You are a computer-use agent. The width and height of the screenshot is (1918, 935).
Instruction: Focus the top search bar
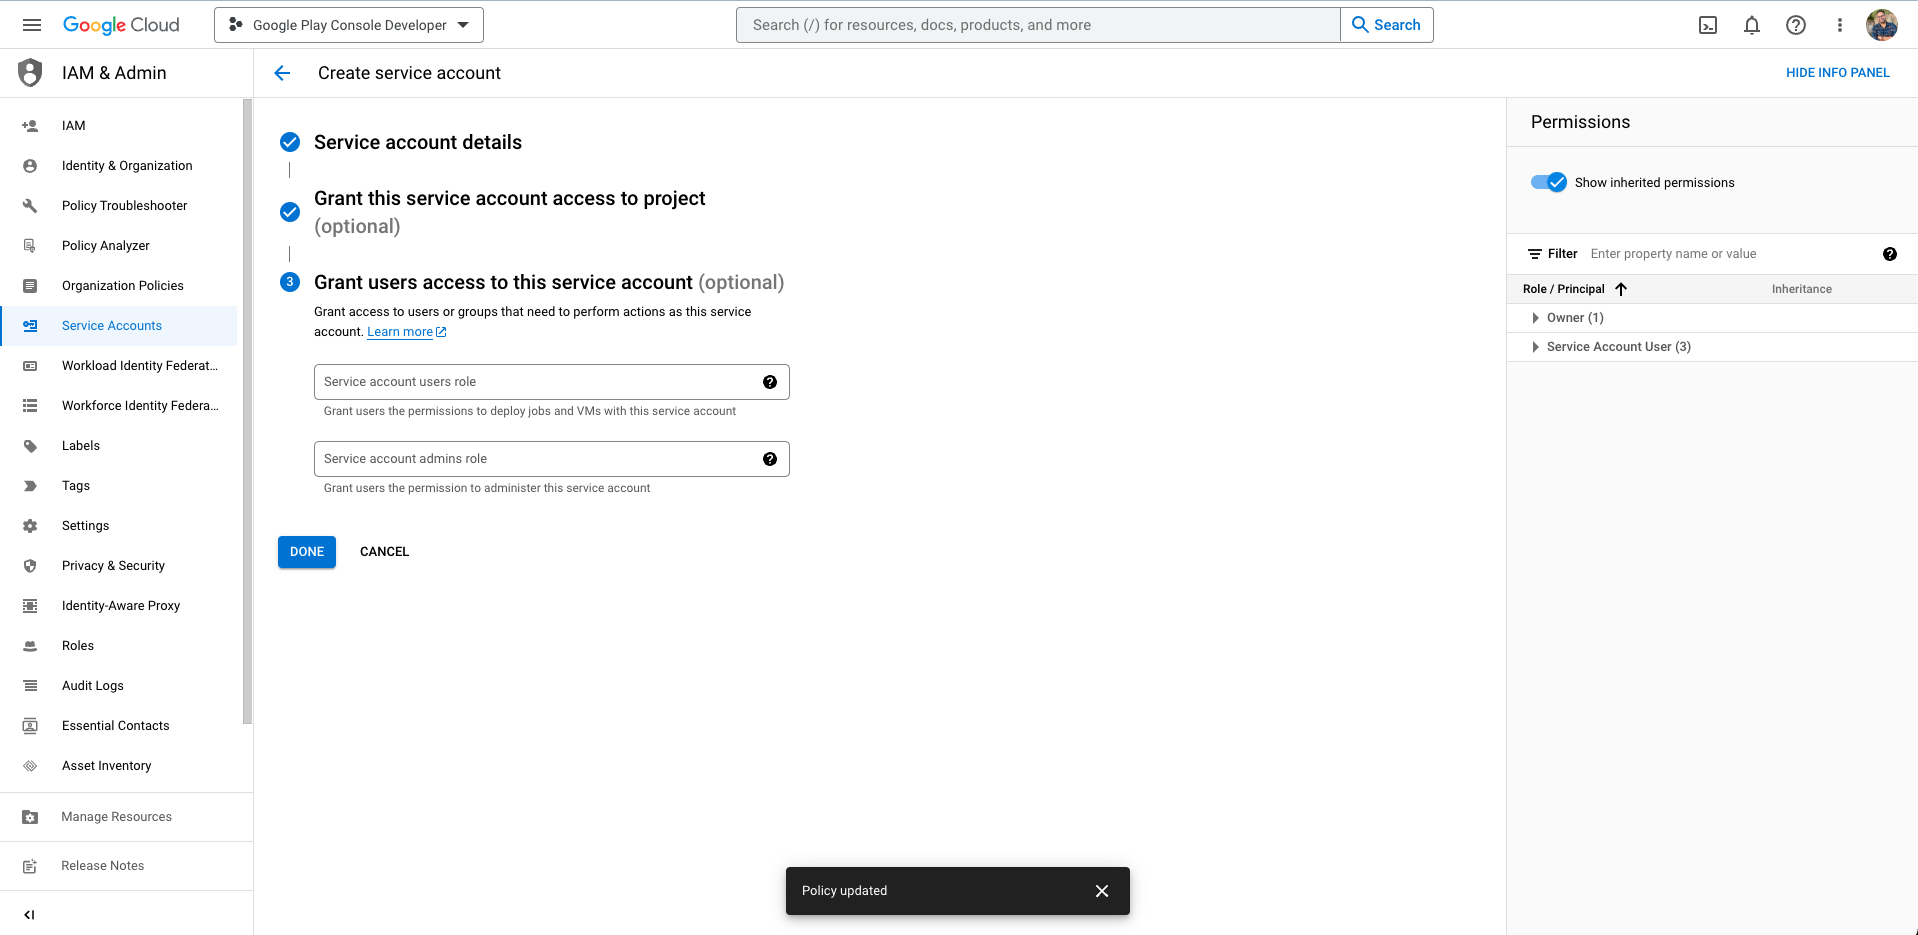1038,25
